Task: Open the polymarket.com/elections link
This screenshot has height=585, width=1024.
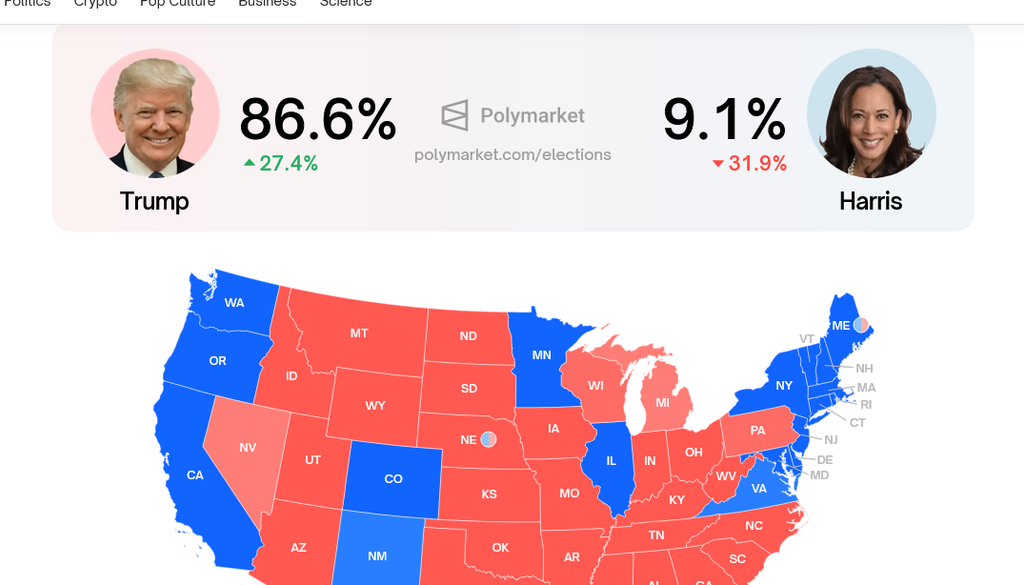Action: (x=513, y=155)
